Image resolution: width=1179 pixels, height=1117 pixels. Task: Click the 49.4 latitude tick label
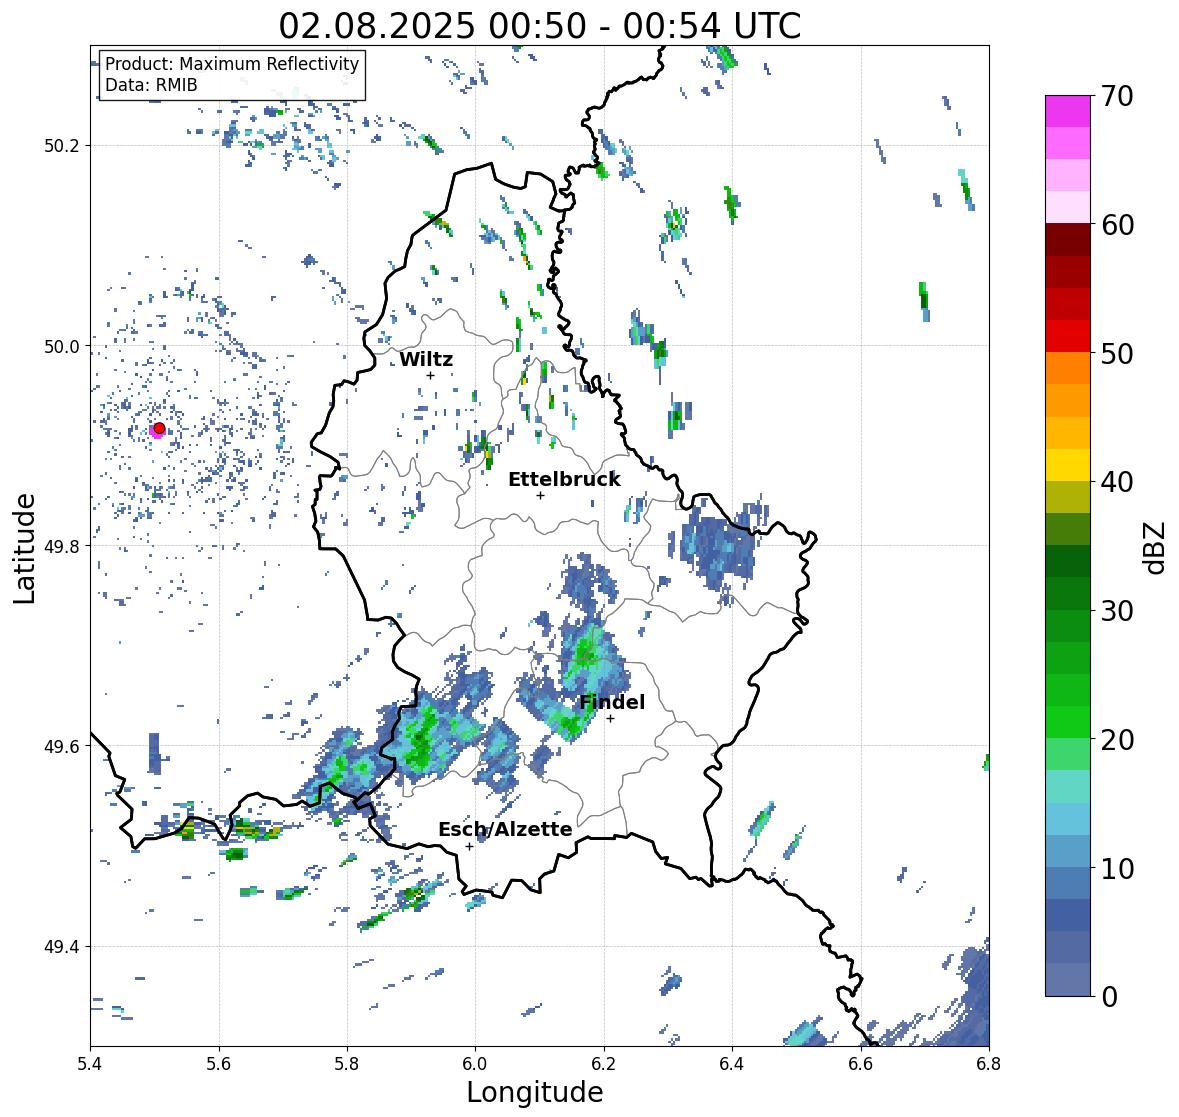62,947
